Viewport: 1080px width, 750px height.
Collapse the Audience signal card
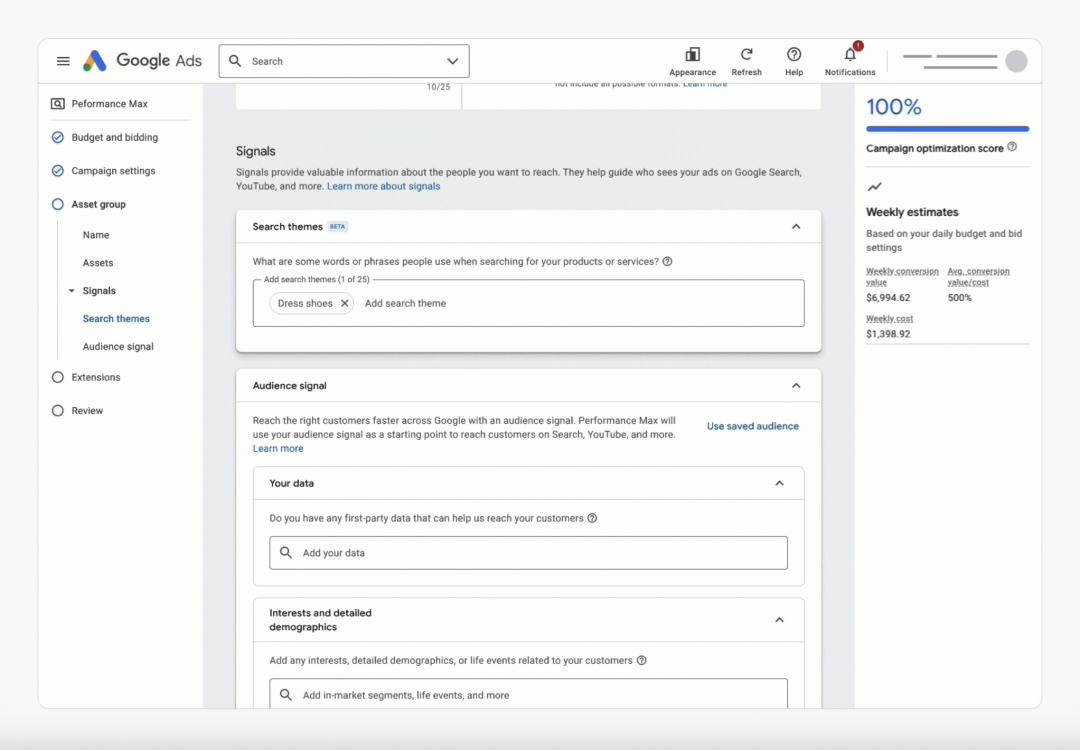pyautogui.click(x=796, y=386)
